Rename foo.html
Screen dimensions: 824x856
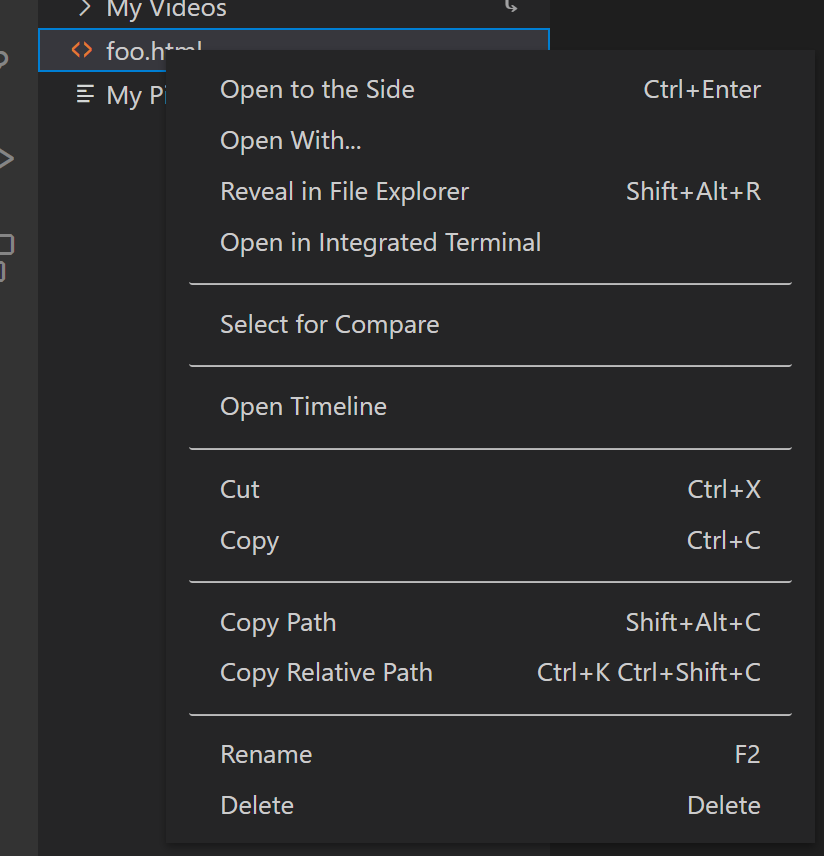[x=266, y=754]
